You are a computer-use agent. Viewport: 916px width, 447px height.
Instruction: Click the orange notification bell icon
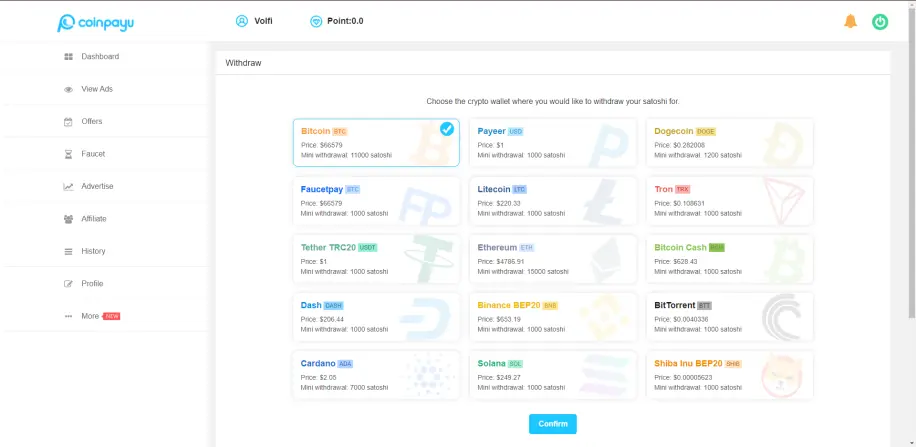tap(850, 22)
